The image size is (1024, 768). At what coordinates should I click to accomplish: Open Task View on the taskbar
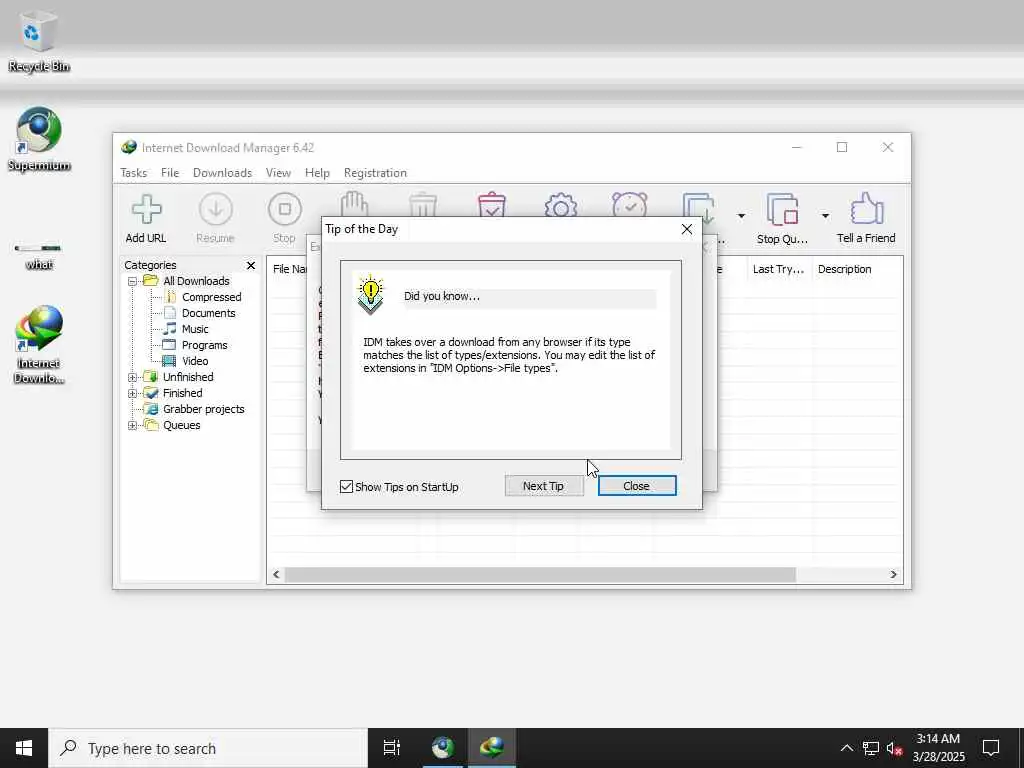click(392, 748)
